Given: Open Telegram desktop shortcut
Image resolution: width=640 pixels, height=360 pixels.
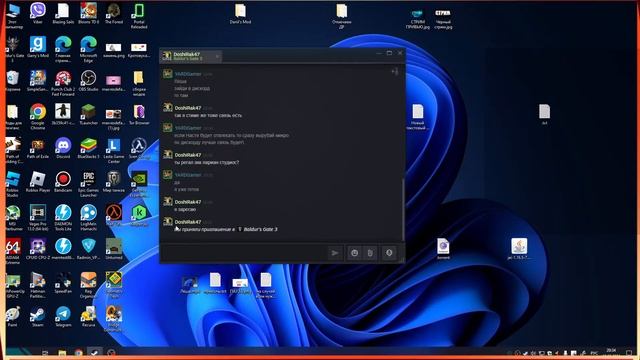Looking at the screenshot, I should pos(63,317).
